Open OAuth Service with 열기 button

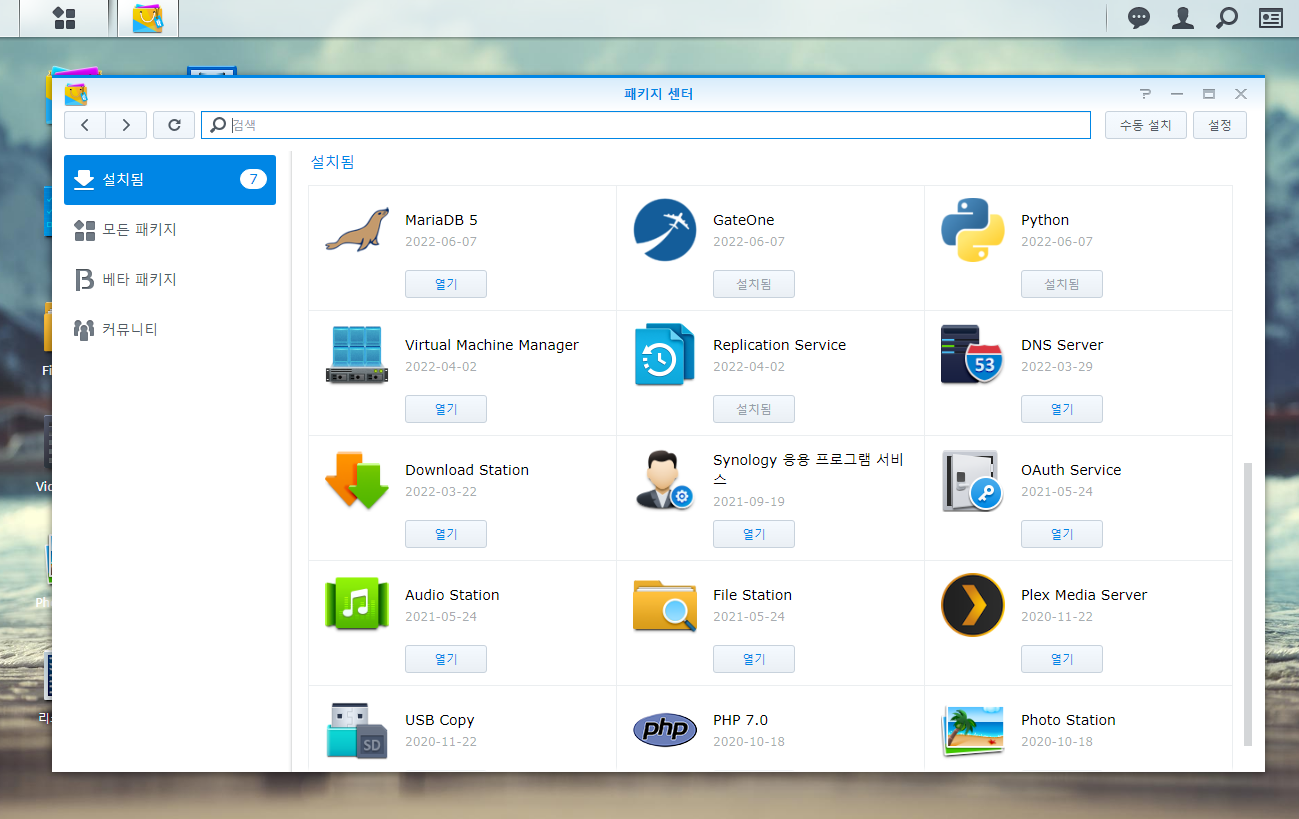[1062, 534]
